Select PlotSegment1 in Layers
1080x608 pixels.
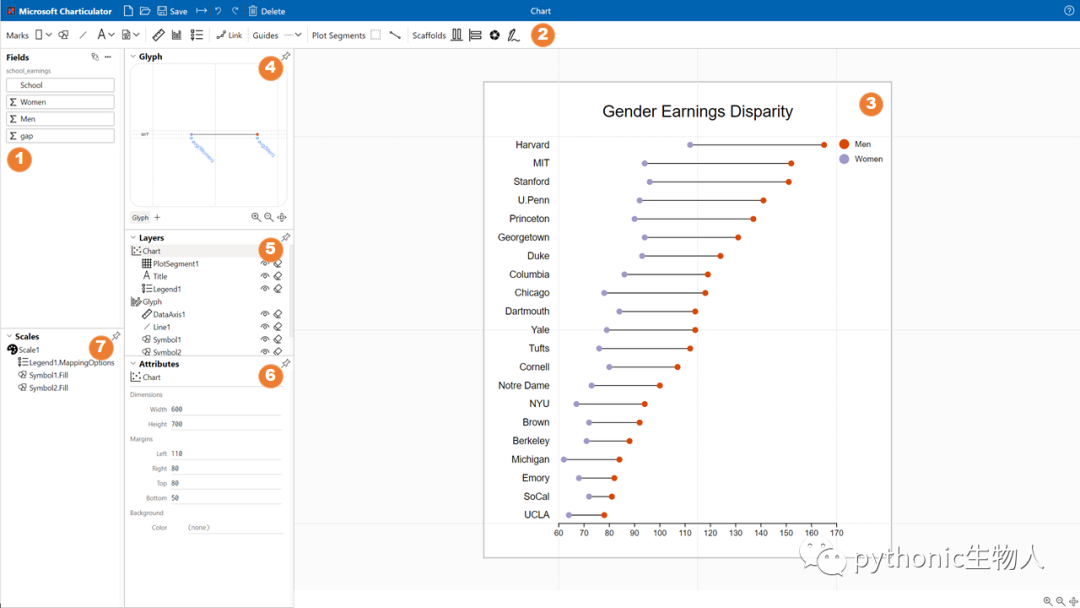pyautogui.click(x=175, y=264)
